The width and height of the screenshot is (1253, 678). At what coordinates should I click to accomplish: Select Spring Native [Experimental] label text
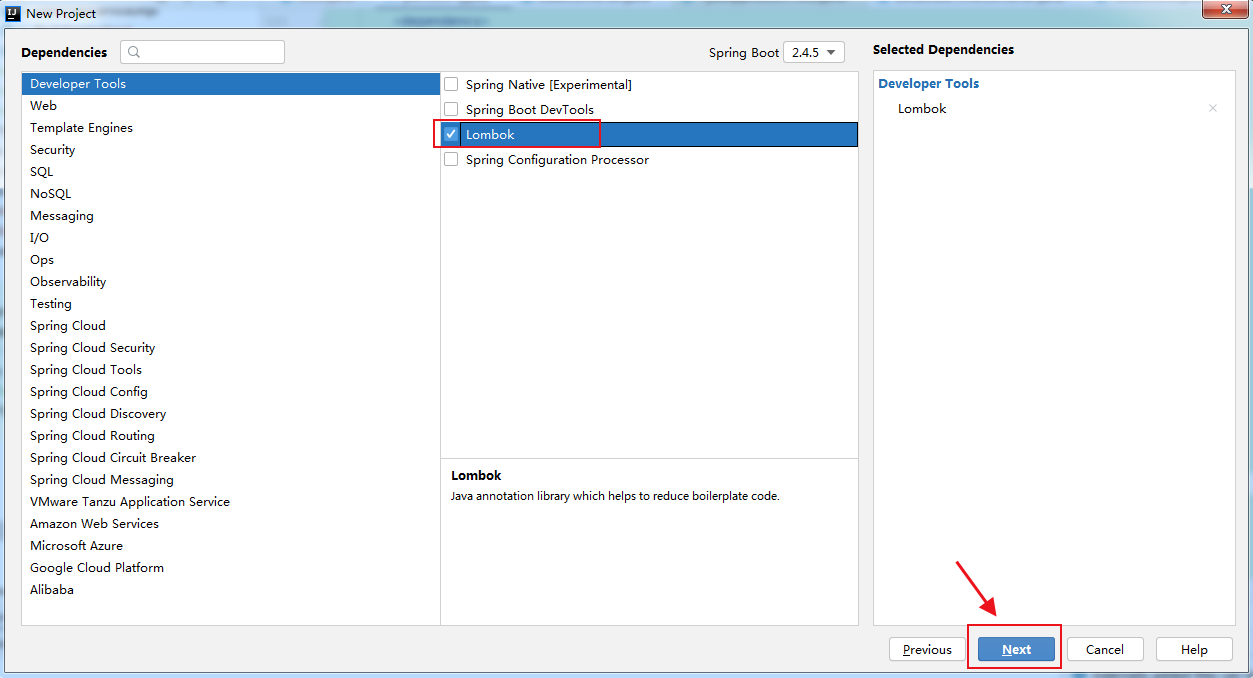point(549,85)
